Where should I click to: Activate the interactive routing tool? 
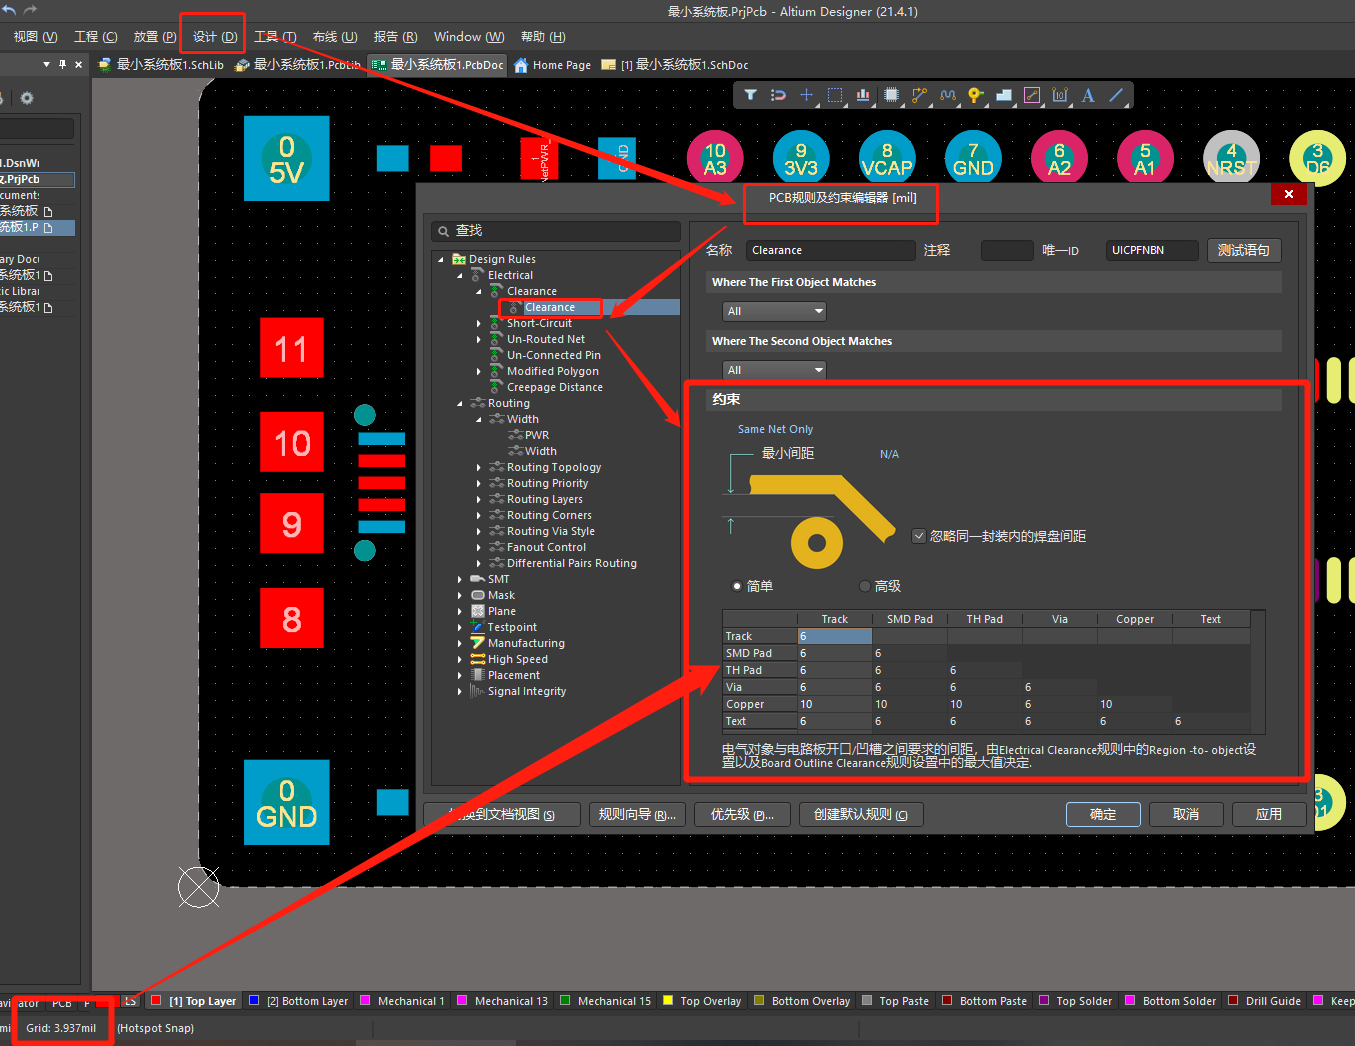pyautogui.click(x=919, y=95)
